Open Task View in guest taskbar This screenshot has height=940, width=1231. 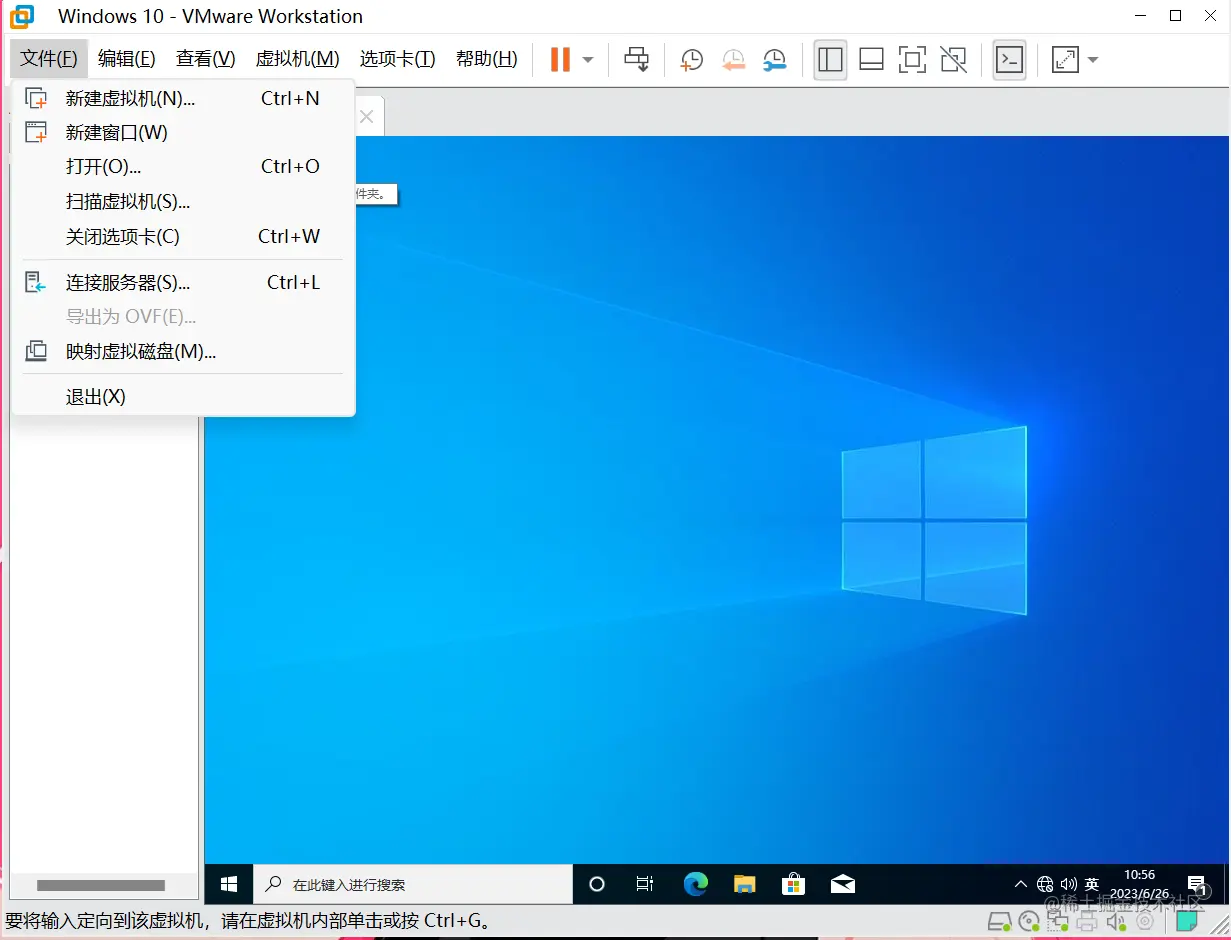click(645, 884)
